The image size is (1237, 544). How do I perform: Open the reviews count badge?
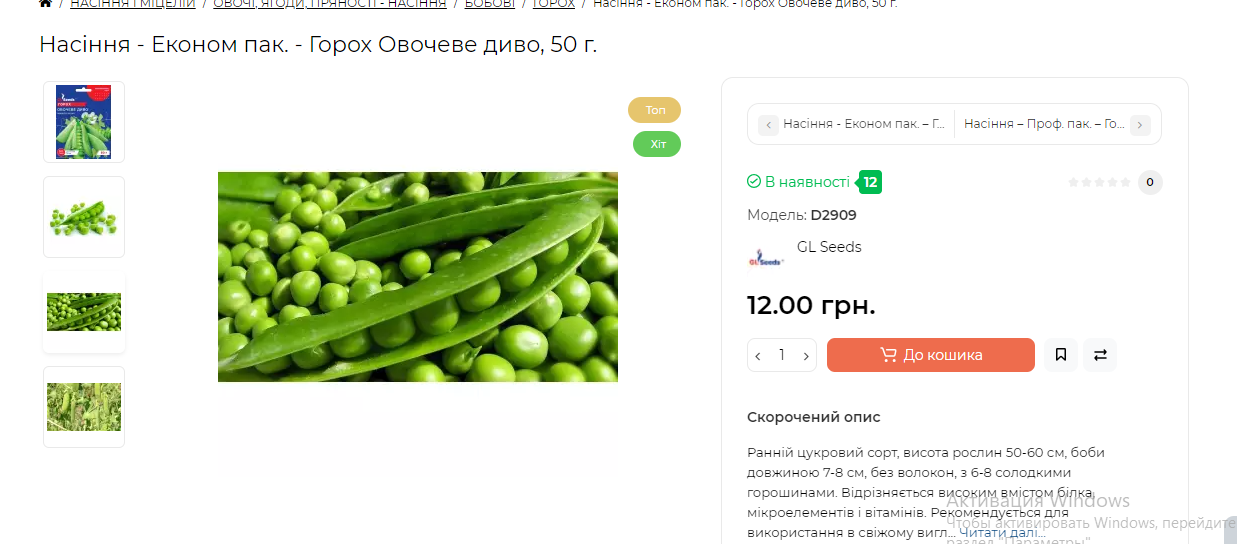(1150, 182)
